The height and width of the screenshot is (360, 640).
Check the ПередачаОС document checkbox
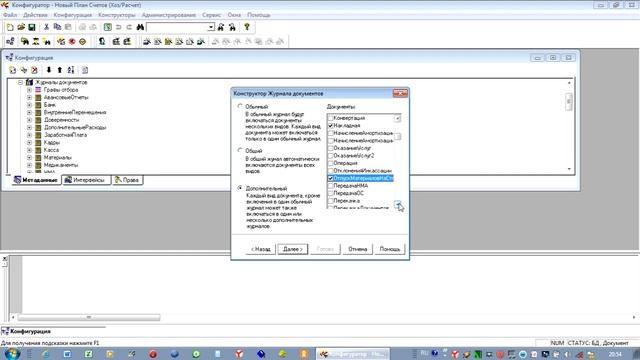[331, 193]
